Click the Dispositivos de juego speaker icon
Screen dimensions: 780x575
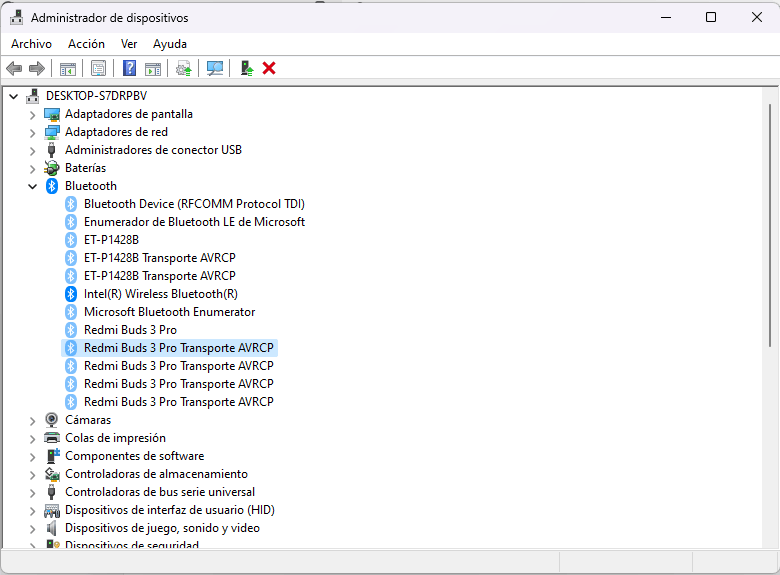tap(52, 528)
